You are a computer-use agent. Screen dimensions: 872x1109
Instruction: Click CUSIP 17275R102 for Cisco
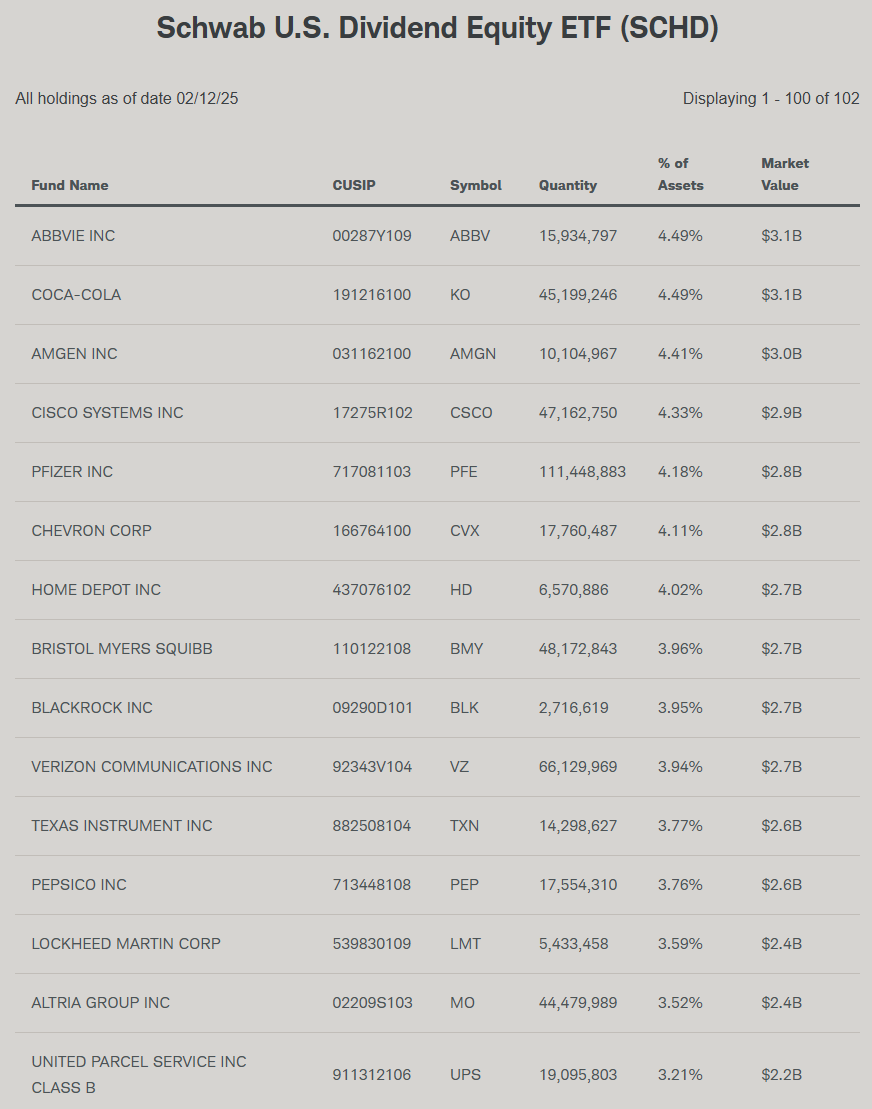372,412
